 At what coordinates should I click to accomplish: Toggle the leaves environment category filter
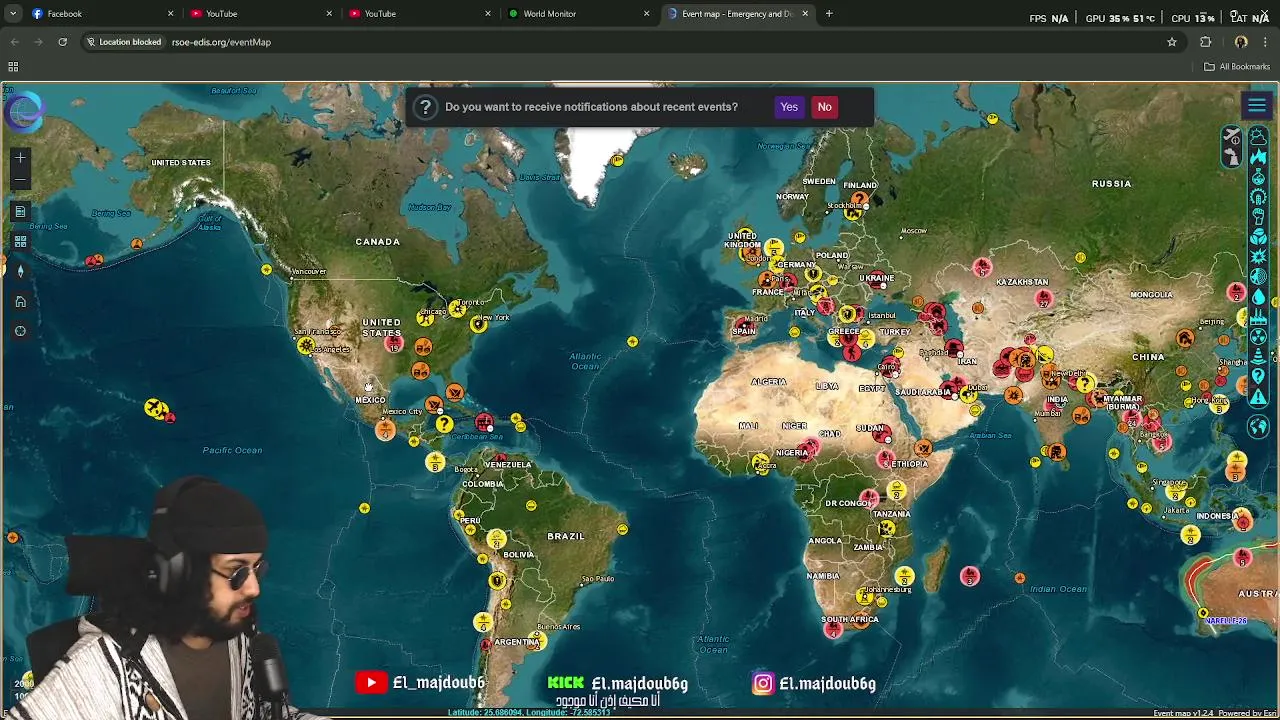(1259, 235)
